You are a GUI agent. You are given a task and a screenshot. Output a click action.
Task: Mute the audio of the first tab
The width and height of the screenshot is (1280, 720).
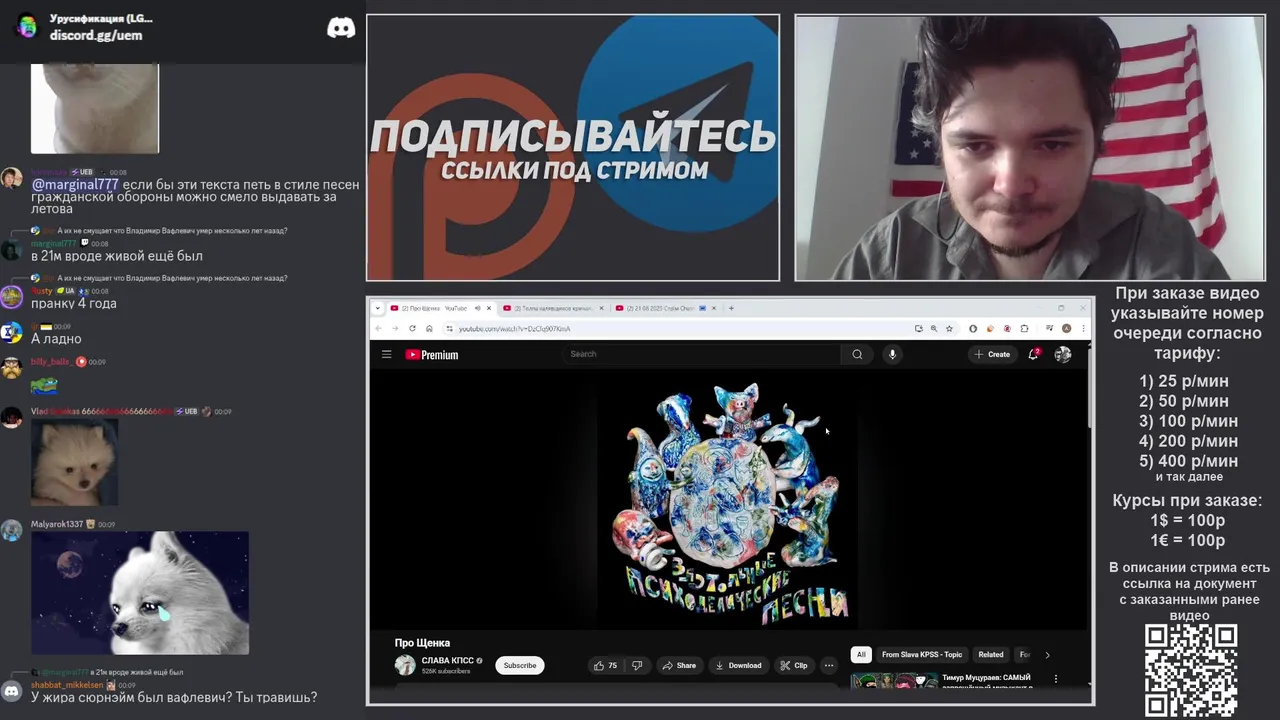pos(477,308)
